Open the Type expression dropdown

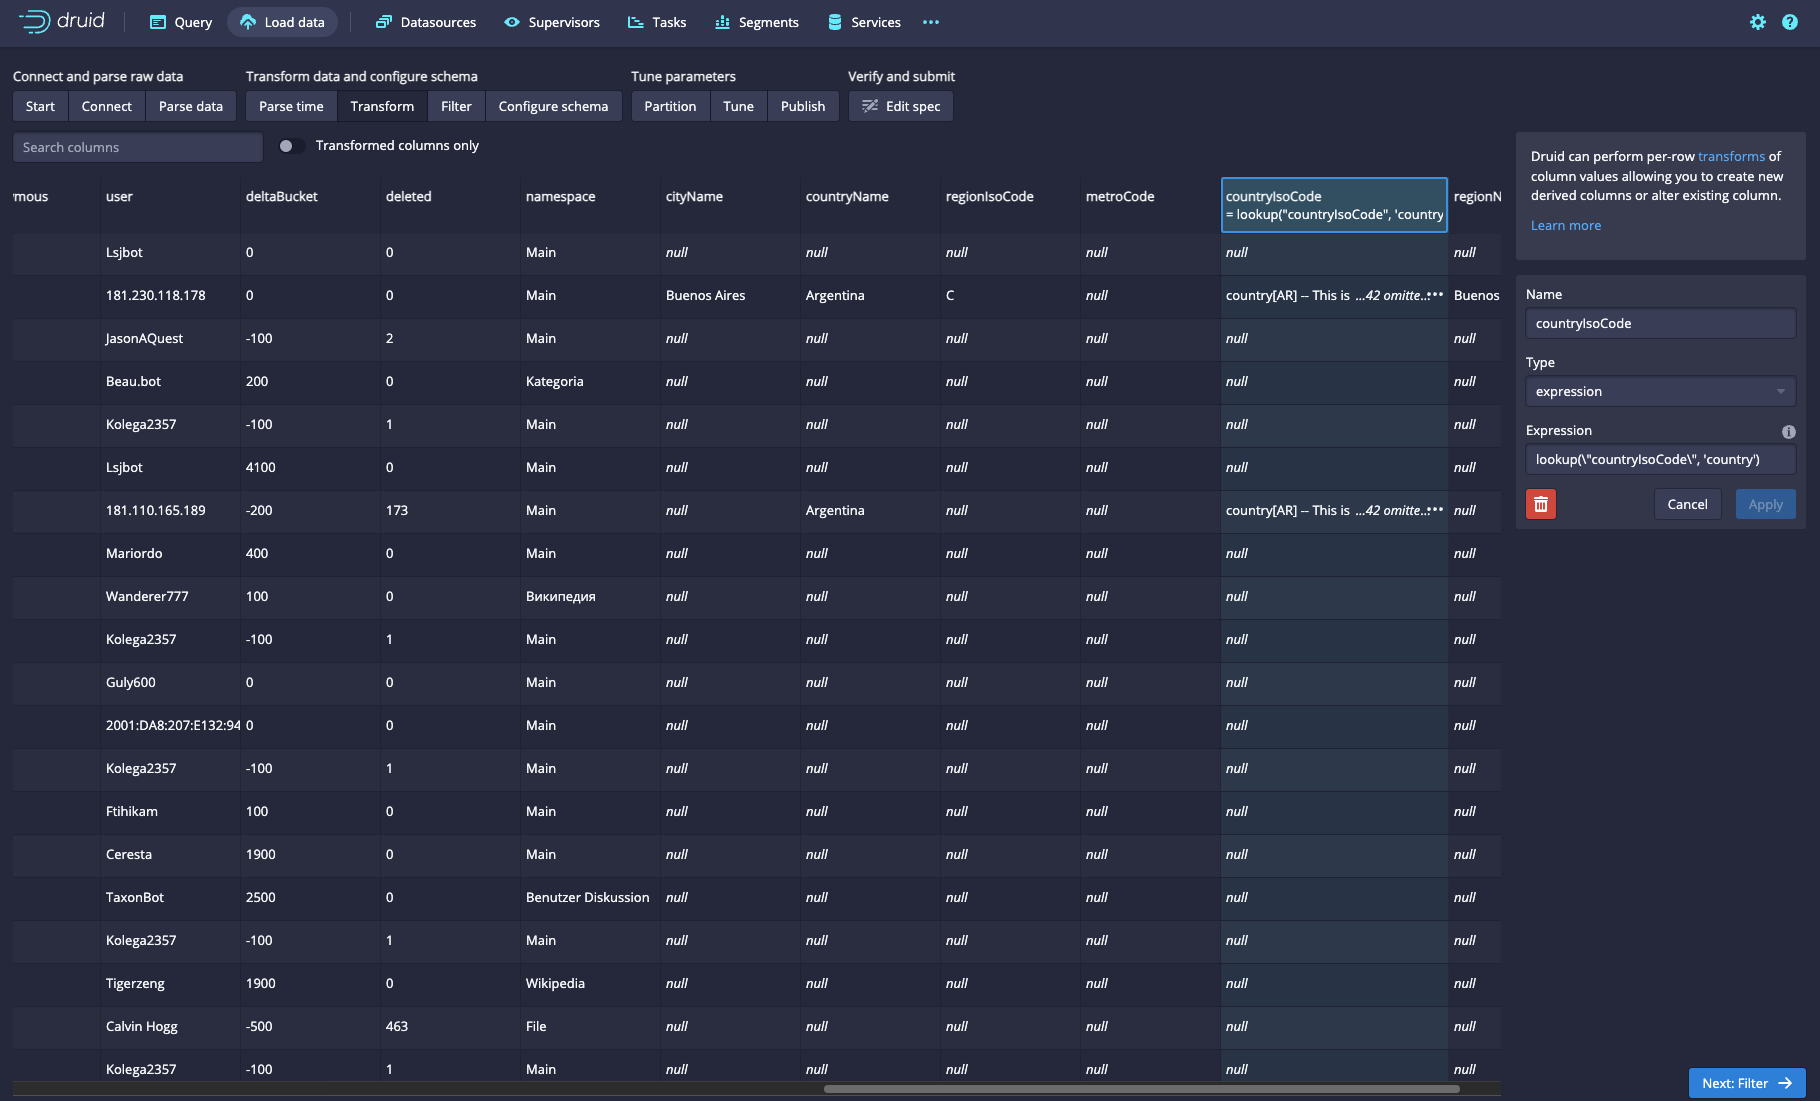click(x=1660, y=392)
